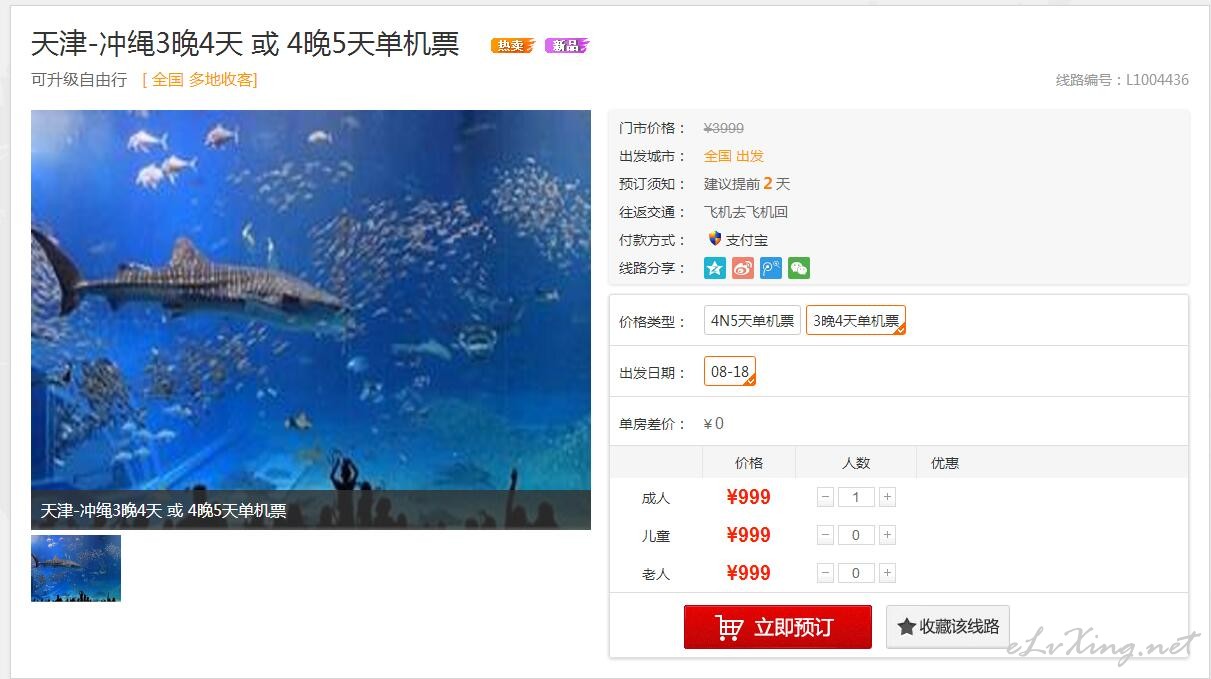Viewport: 1211px width, 679px height.
Task: Share route via Tencent Weibo icon
Action: (770, 268)
